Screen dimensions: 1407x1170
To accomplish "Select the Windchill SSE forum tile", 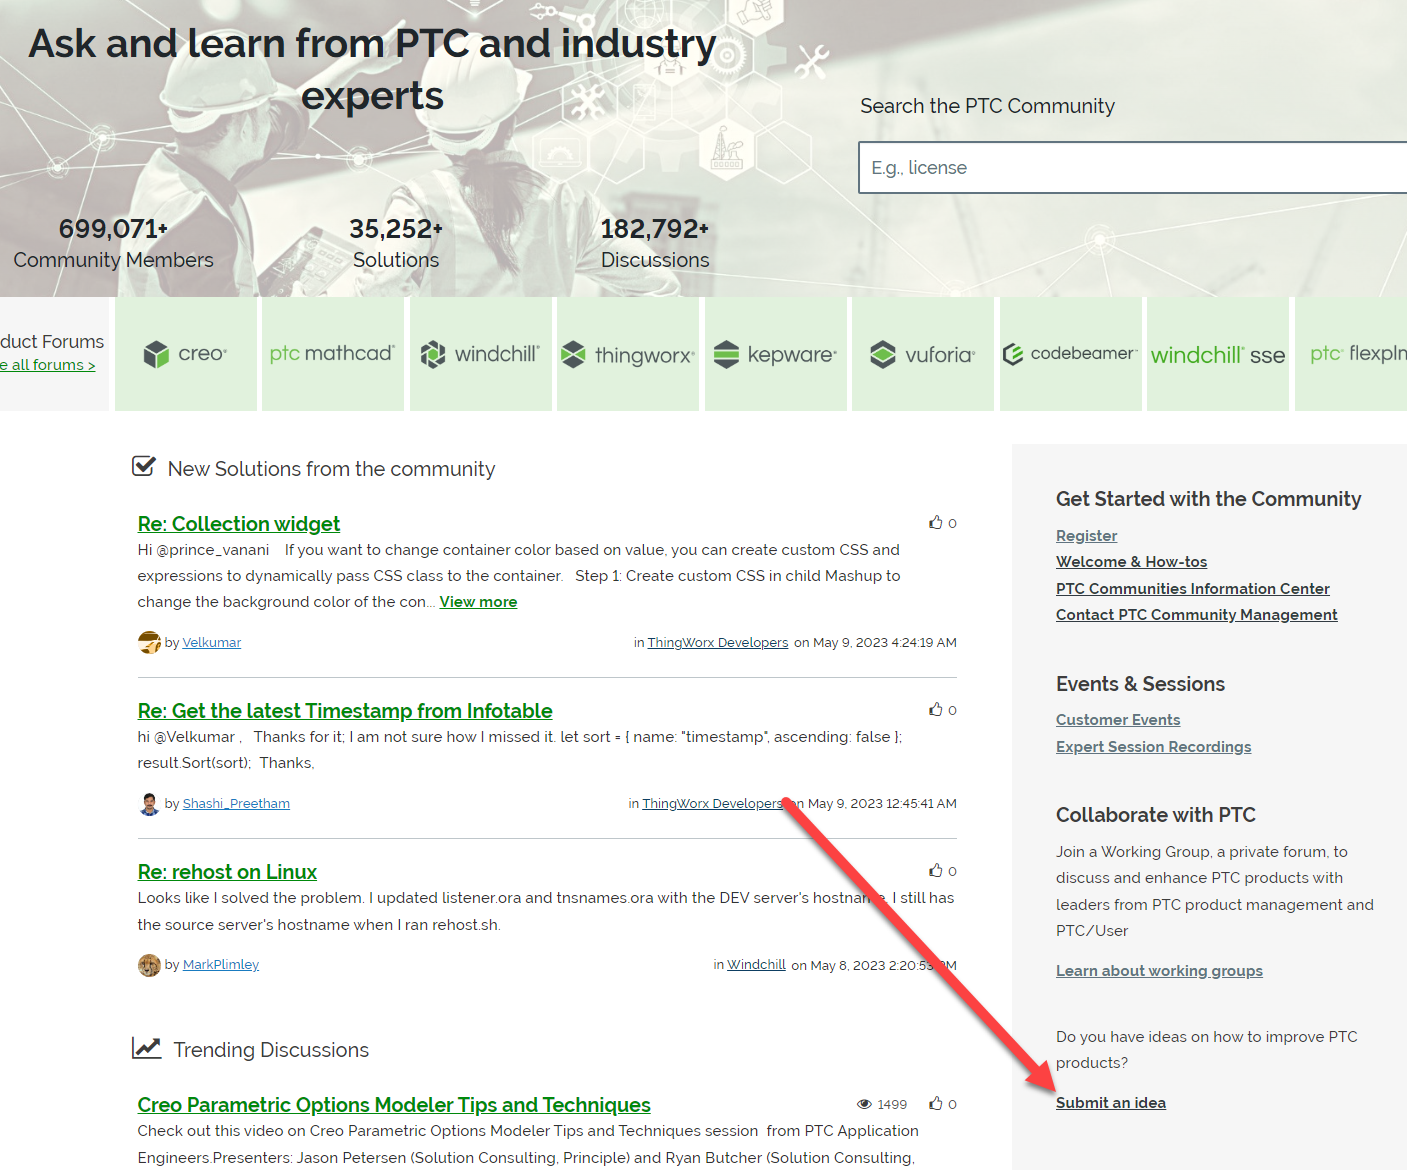I will pyautogui.click(x=1217, y=353).
